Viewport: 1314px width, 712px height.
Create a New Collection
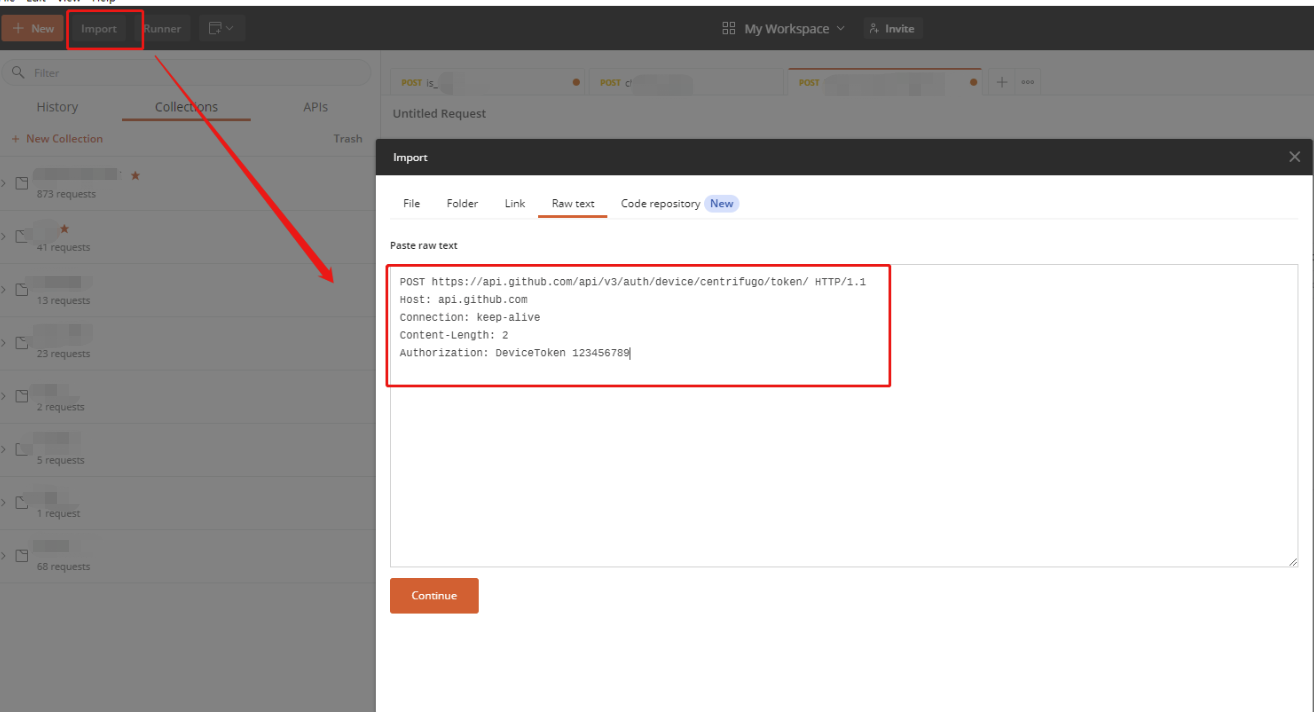57,138
